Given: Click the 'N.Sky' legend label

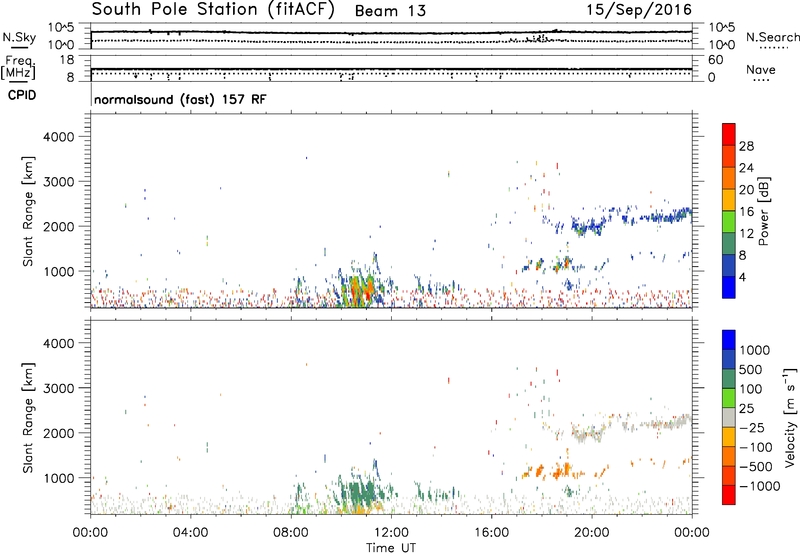Looking at the screenshot, I should pos(19,37).
